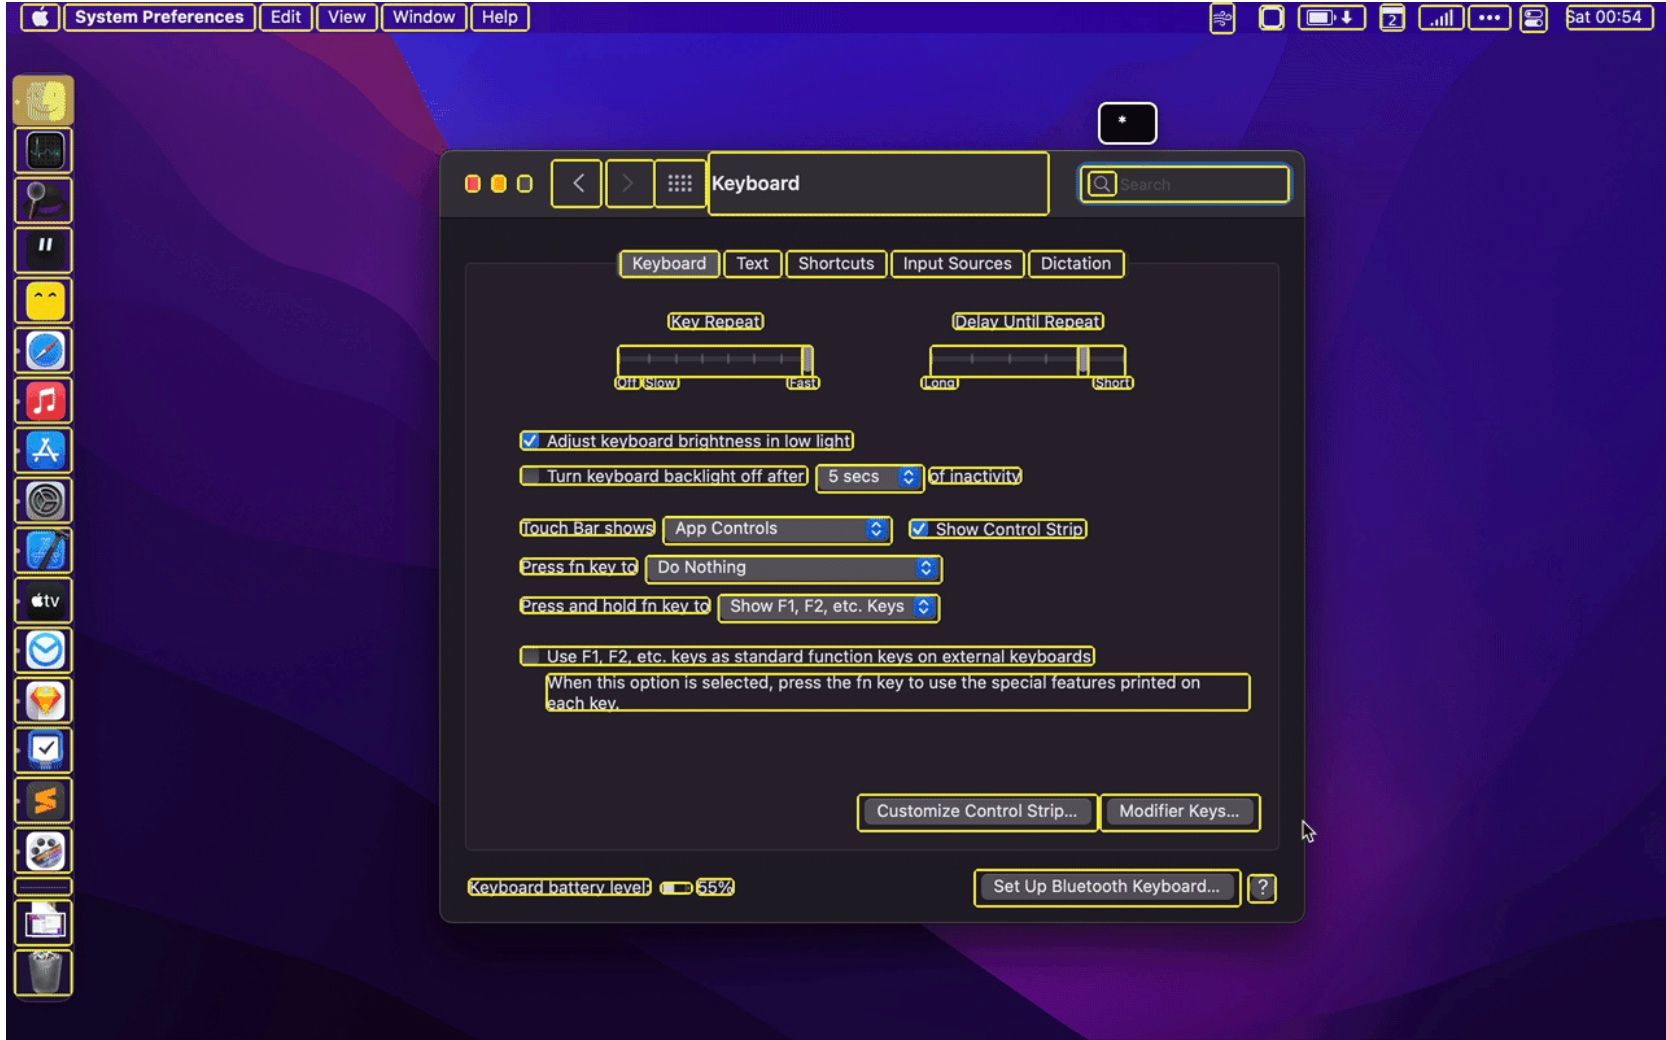Open Touch Bar shows App Controls dropdown

[x=777, y=529]
